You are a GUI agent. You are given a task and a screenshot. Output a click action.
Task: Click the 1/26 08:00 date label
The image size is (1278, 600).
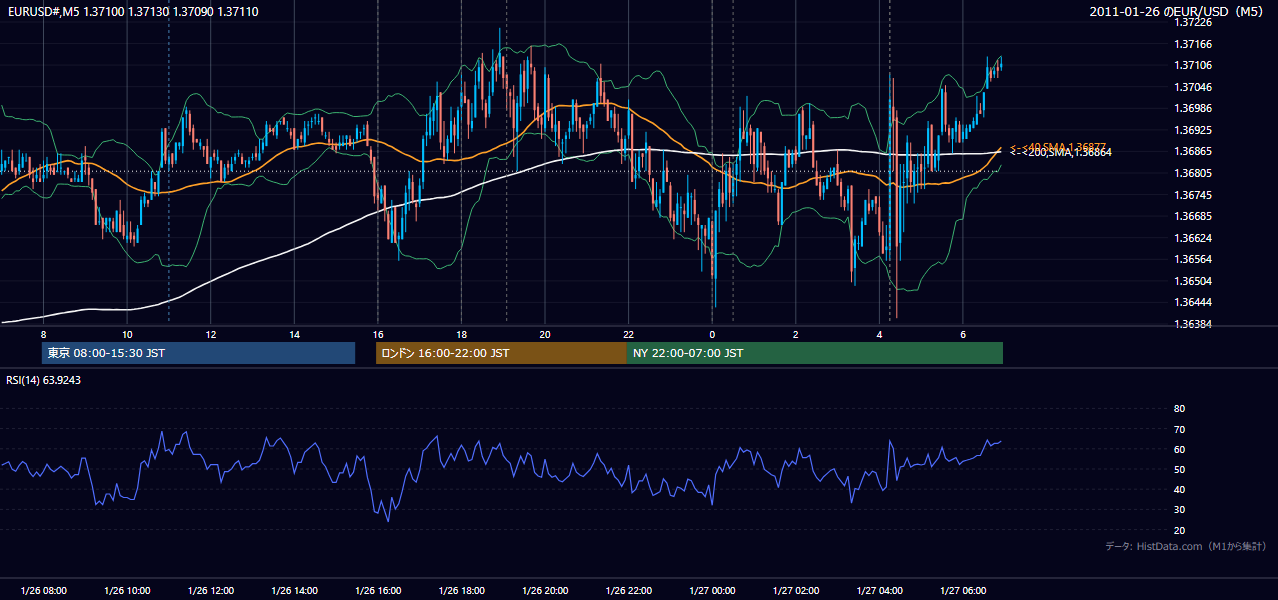tap(43, 590)
